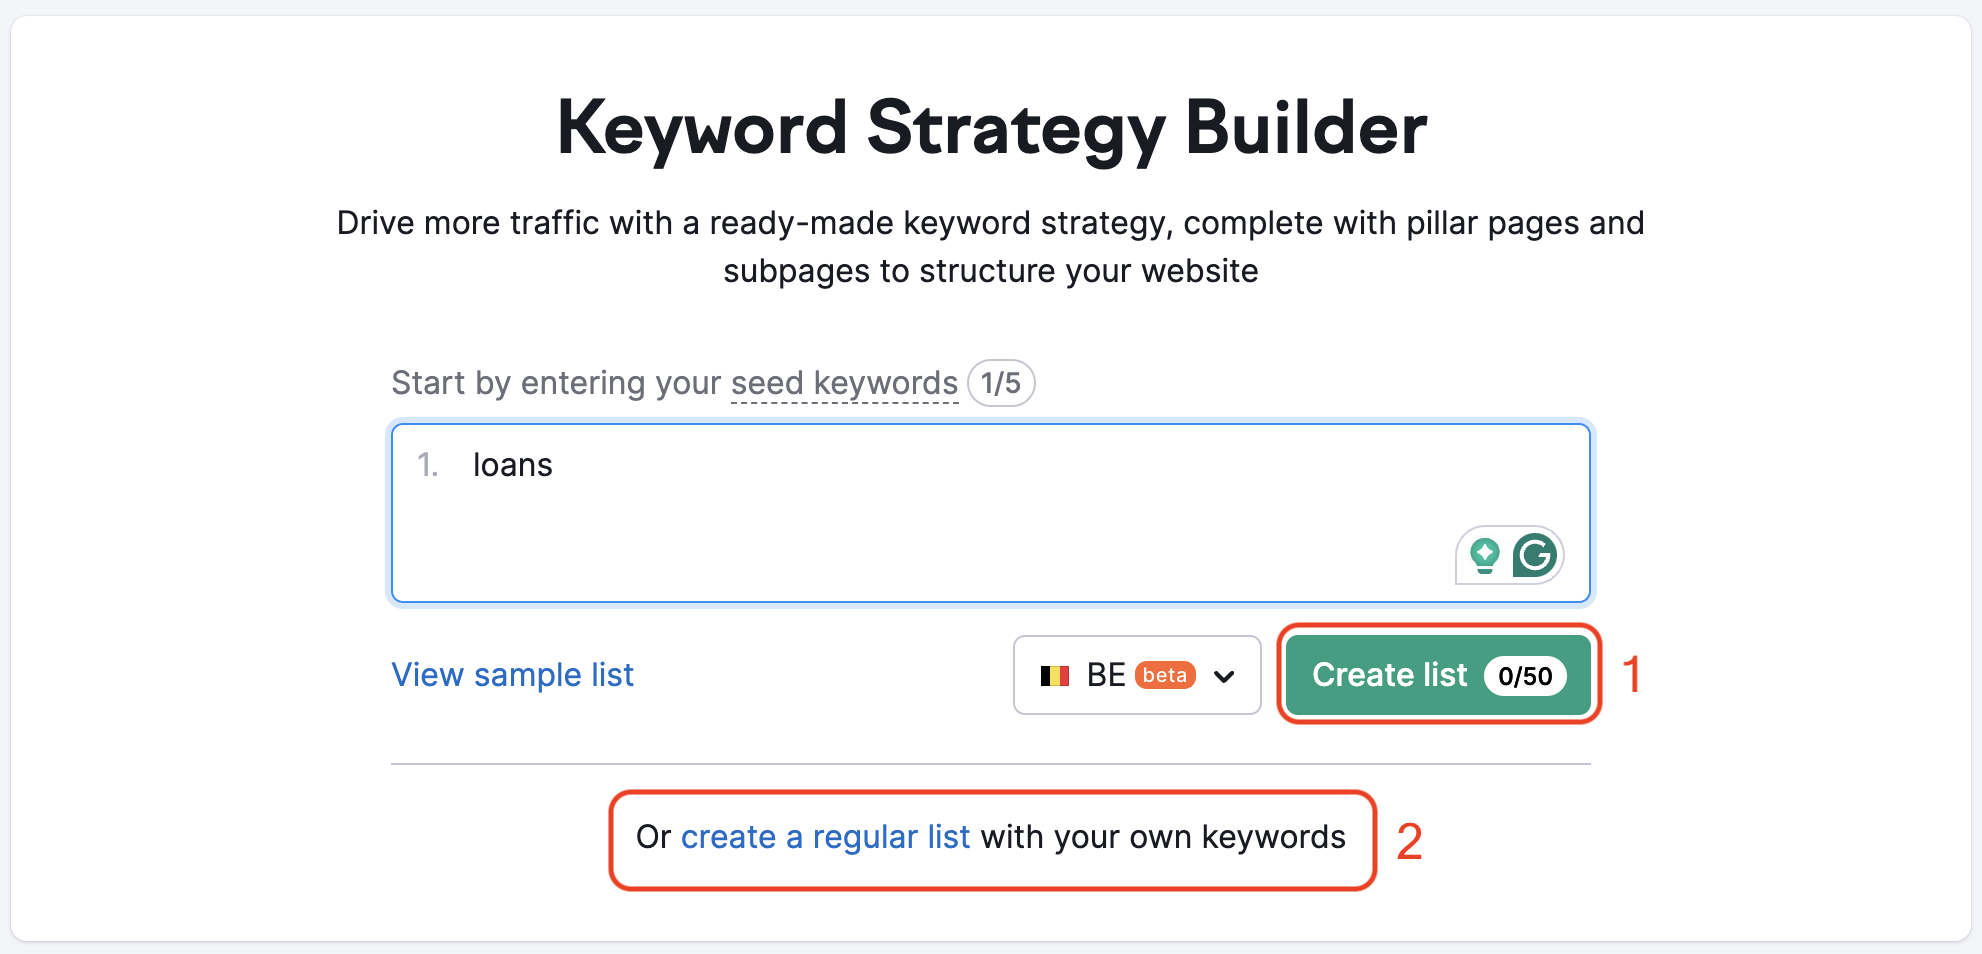
Task: Click the green lightbulb suggestion icon
Action: point(1485,555)
